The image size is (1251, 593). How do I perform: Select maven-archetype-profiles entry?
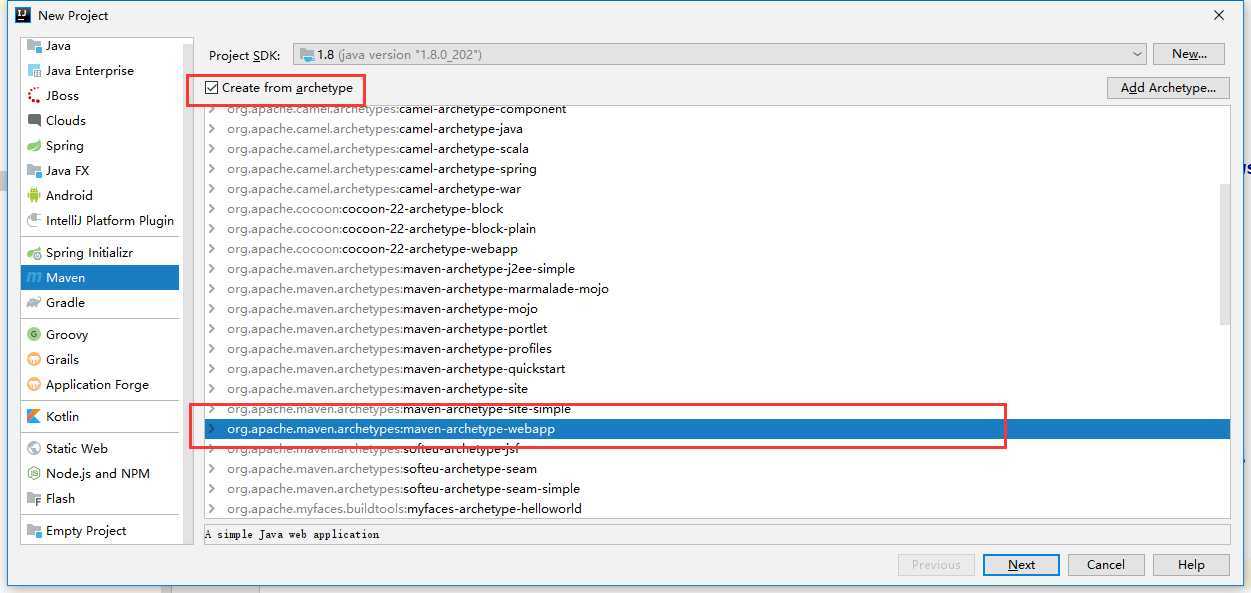click(x=389, y=349)
